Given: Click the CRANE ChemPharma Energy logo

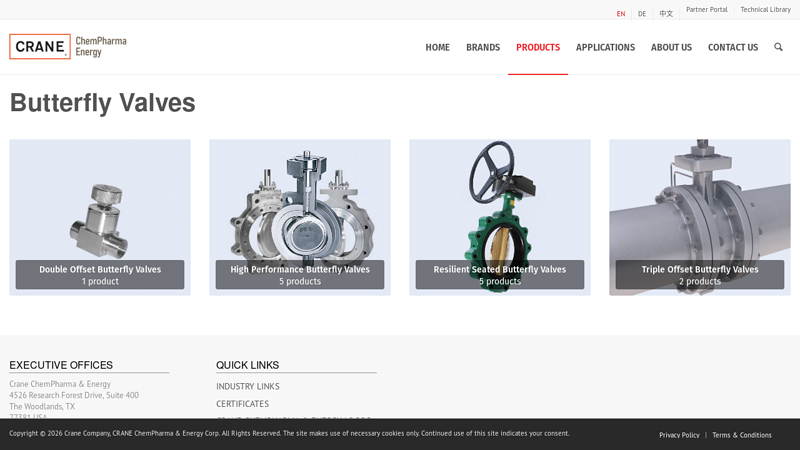Looking at the screenshot, I should point(68,46).
